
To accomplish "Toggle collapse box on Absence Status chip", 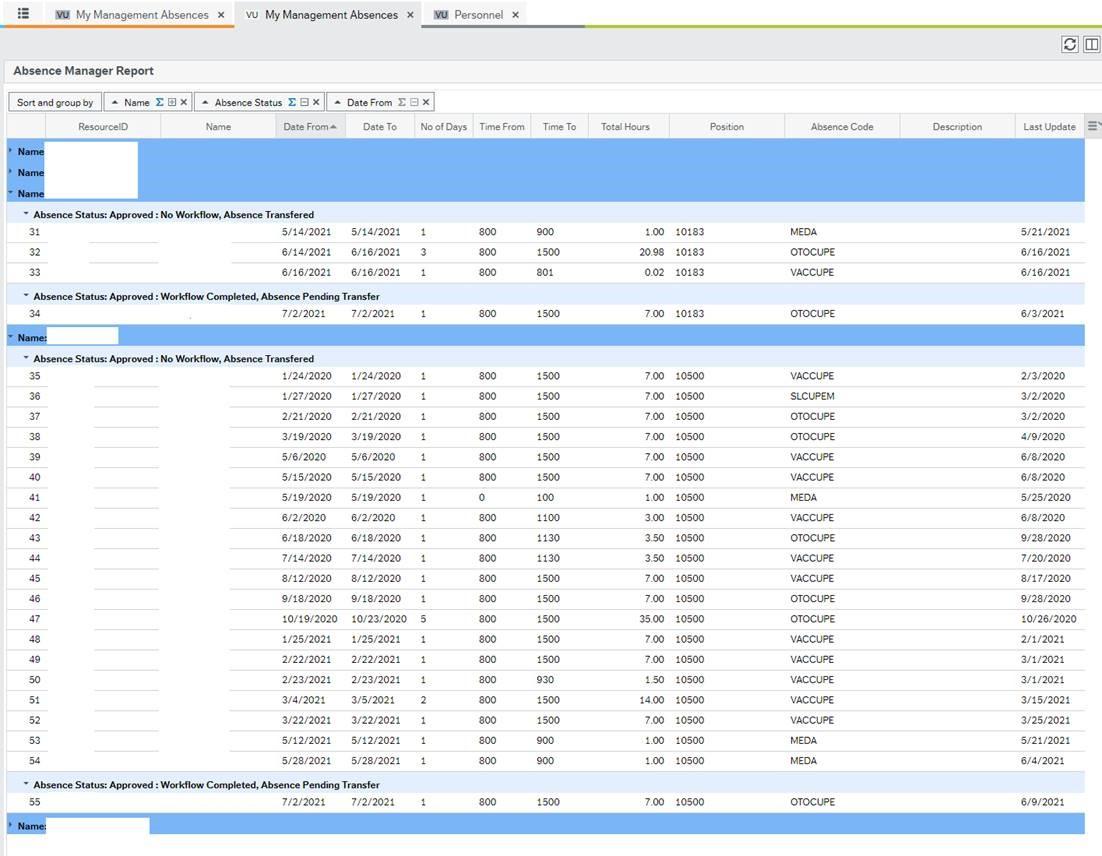I will point(304,102).
